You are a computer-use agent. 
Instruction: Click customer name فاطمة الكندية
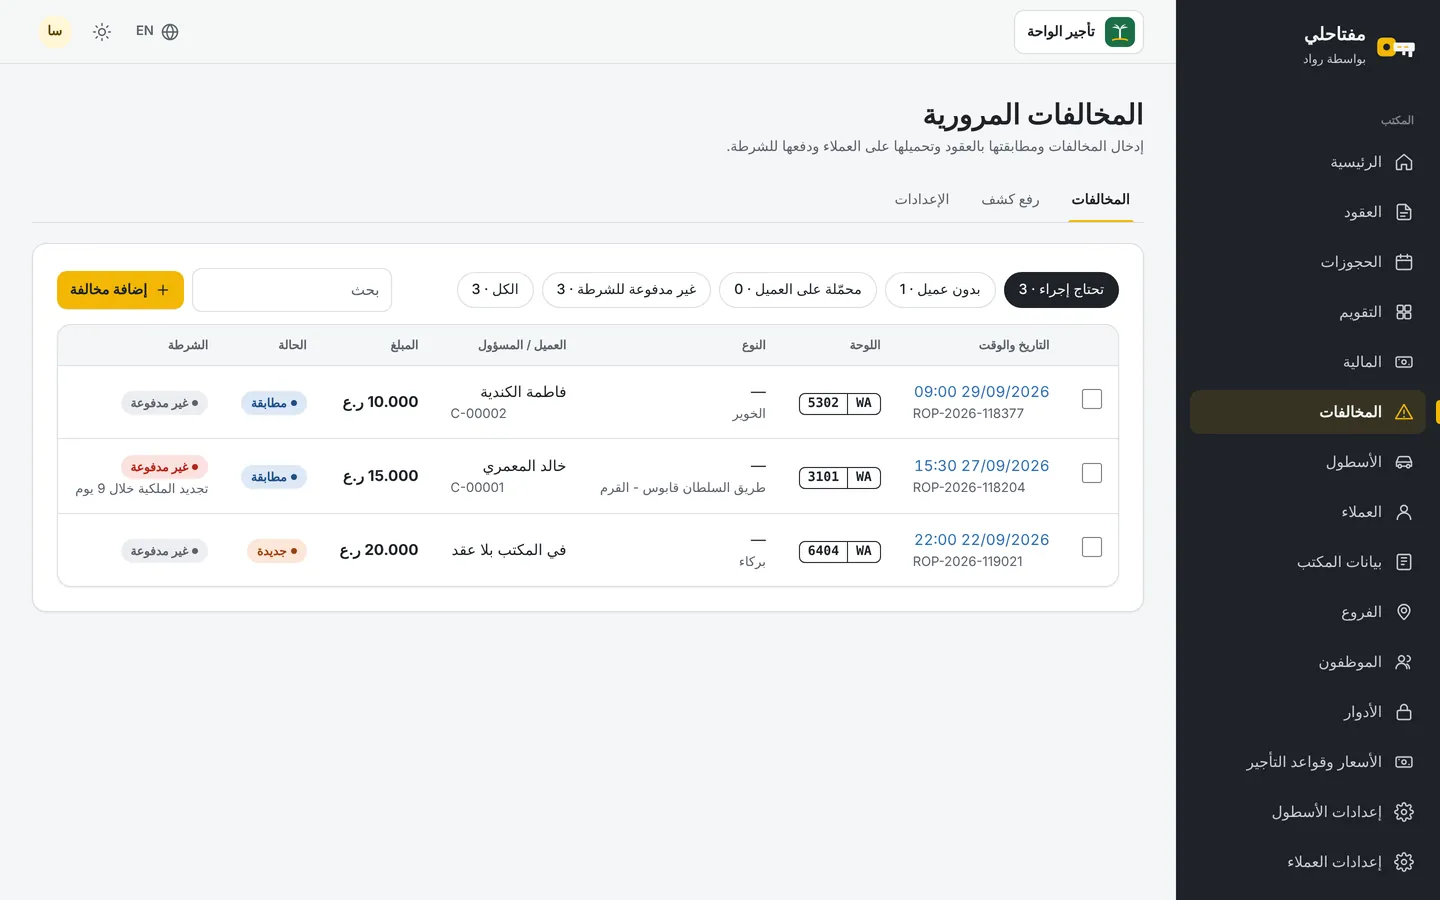pyautogui.click(x=523, y=392)
